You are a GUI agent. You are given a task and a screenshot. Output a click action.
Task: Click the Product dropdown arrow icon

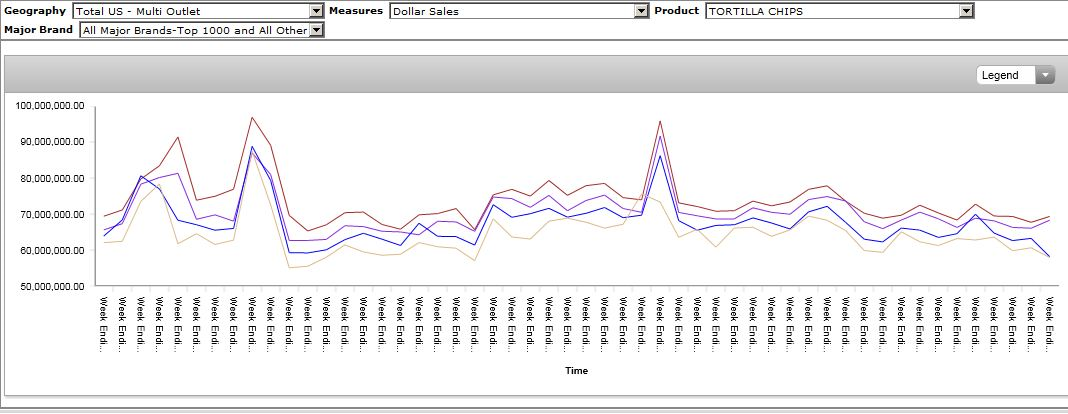coord(966,11)
